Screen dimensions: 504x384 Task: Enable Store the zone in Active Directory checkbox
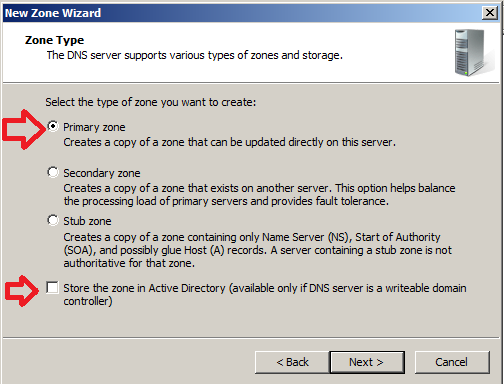coord(52,288)
